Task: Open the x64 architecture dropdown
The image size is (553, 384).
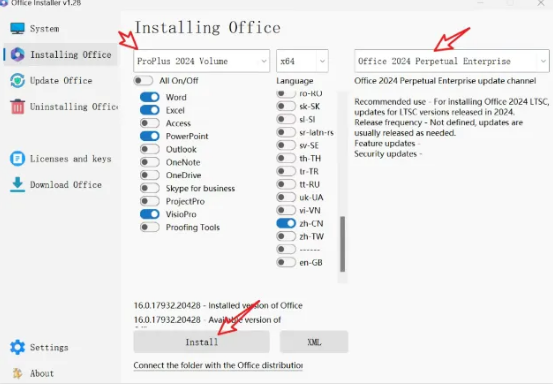Action: 302,61
